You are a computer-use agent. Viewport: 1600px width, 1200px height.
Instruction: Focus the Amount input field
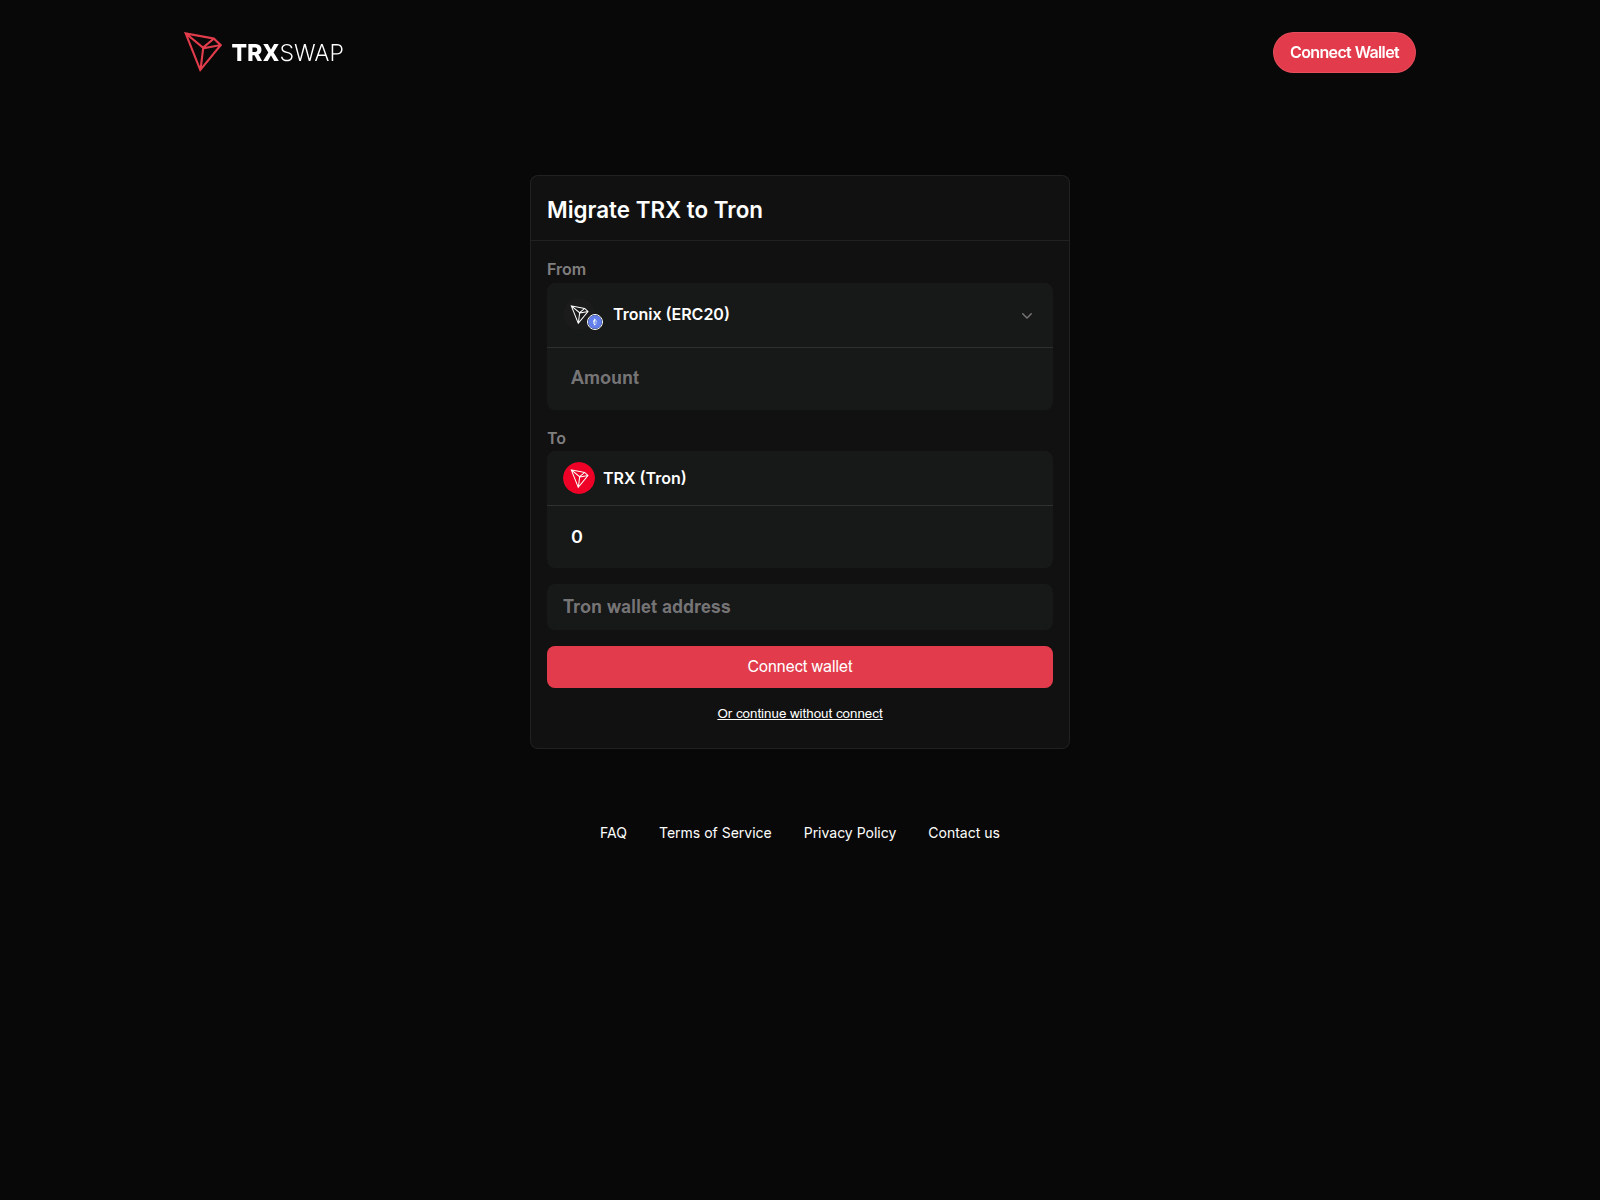pyautogui.click(x=800, y=378)
